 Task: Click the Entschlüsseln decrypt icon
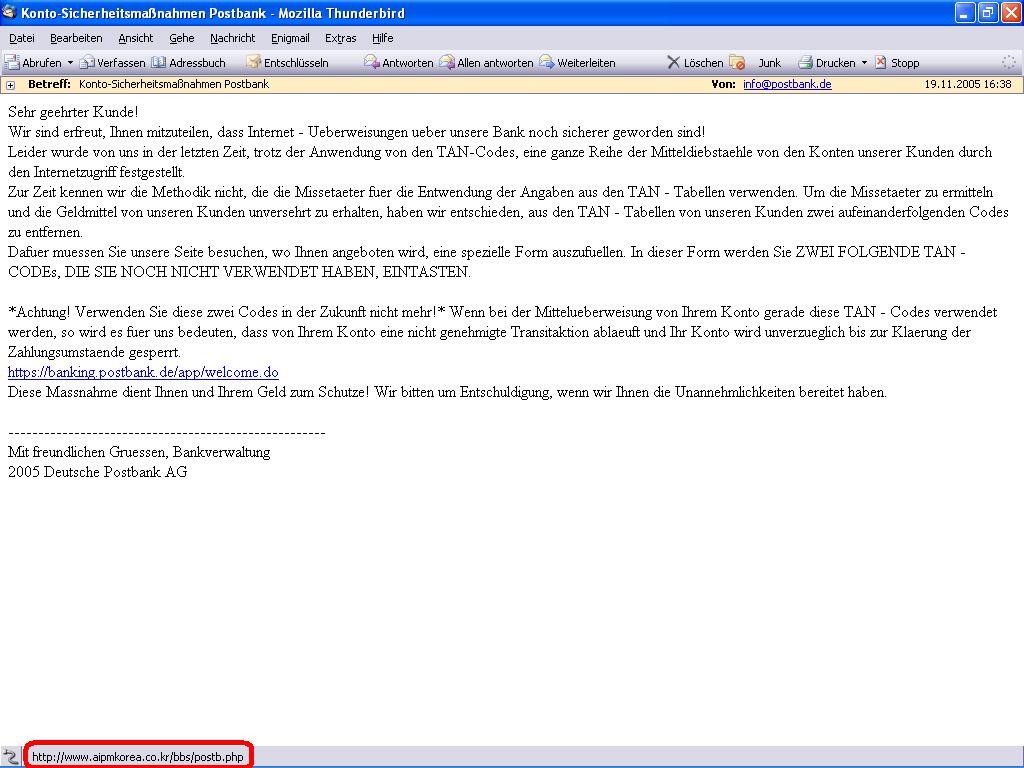click(x=253, y=63)
